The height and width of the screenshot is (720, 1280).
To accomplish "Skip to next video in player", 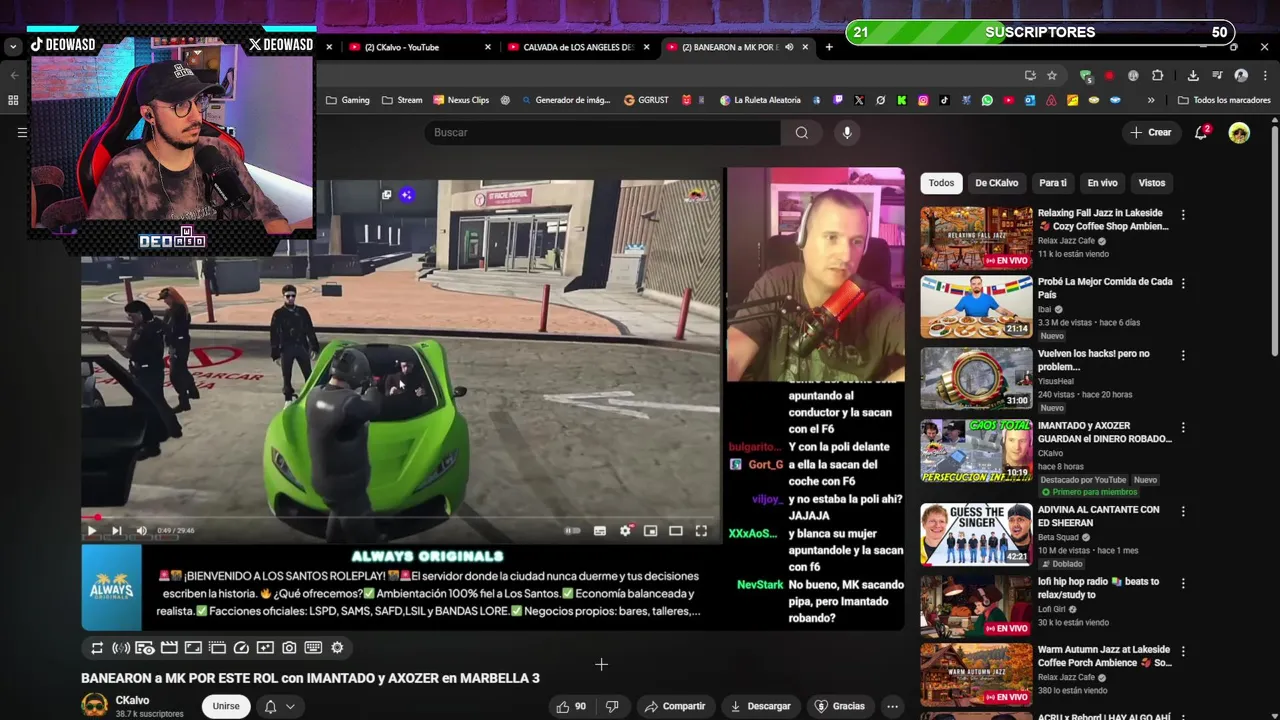I will click(x=116, y=531).
